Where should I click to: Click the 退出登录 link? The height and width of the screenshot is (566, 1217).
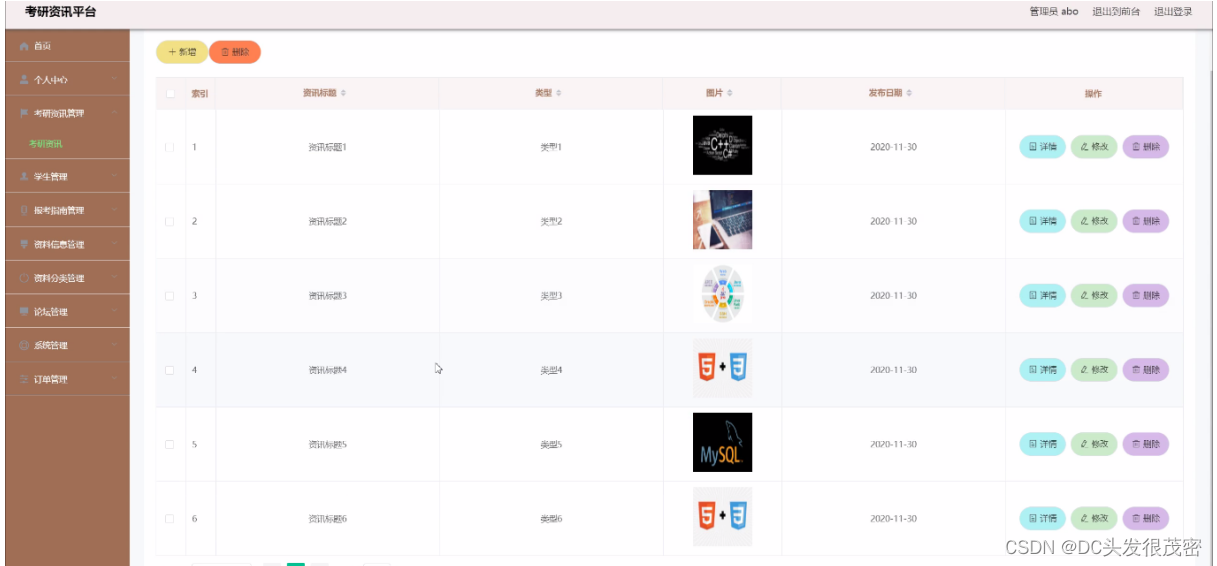[x=1173, y=12]
